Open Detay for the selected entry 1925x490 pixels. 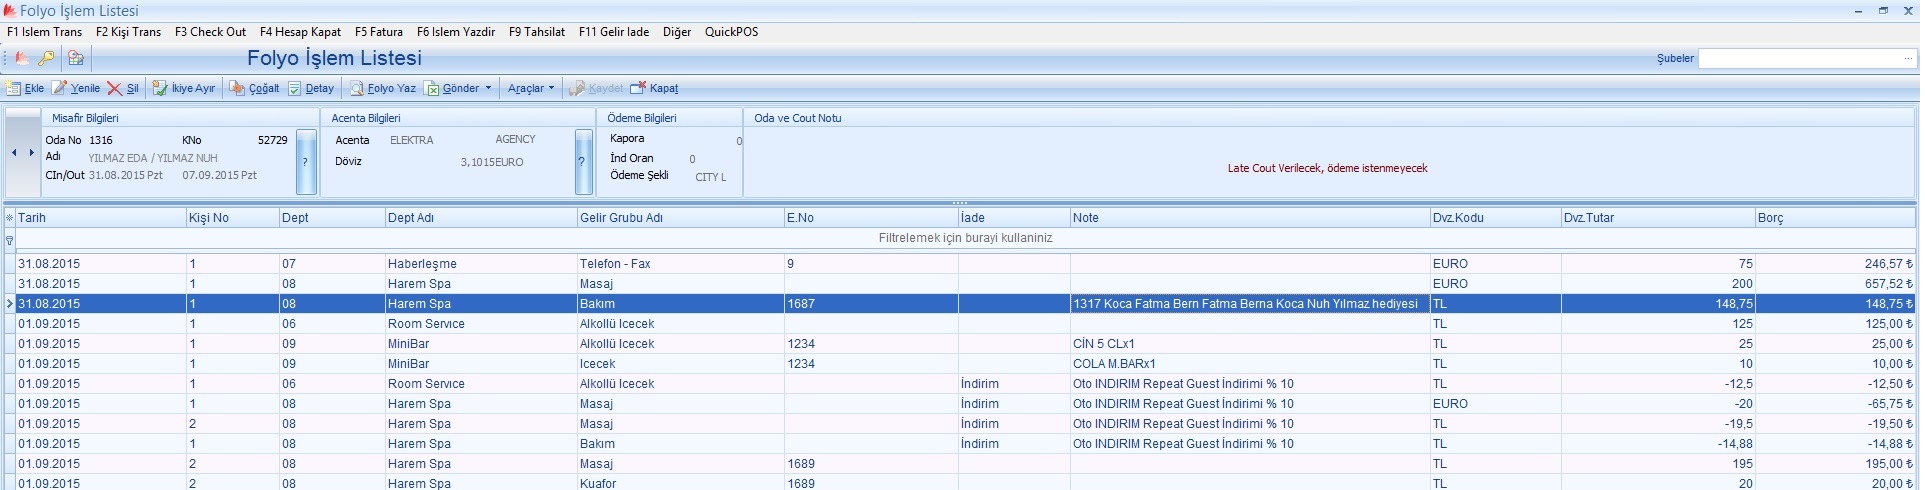(x=311, y=88)
